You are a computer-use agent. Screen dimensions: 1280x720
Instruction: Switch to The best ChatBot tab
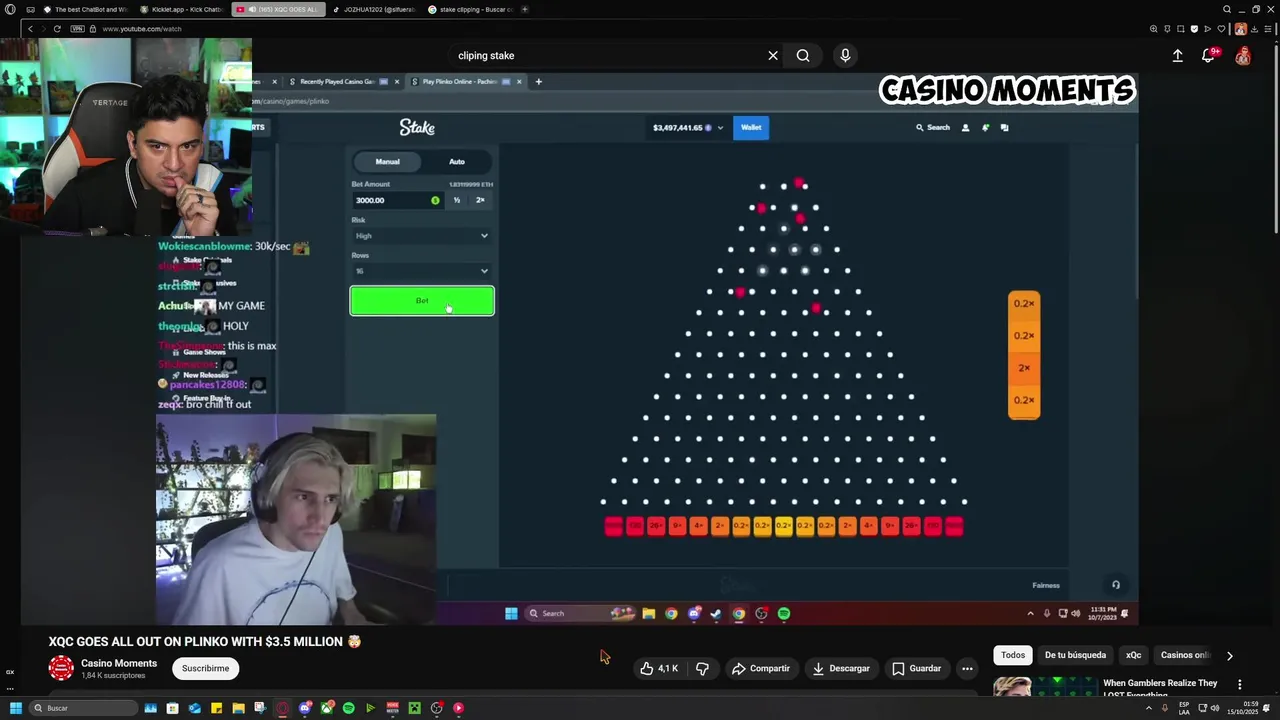(85, 9)
